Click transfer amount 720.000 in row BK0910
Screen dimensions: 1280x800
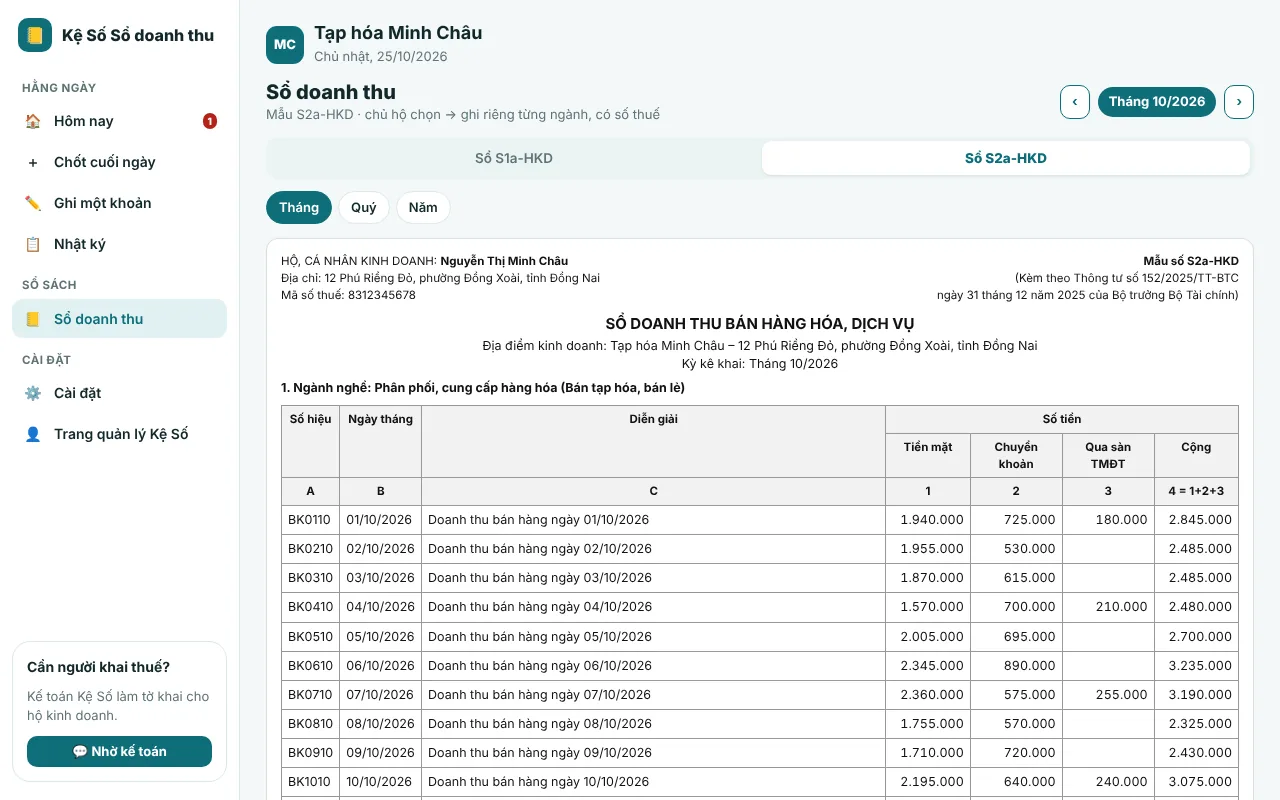(x=1016, y=752)
